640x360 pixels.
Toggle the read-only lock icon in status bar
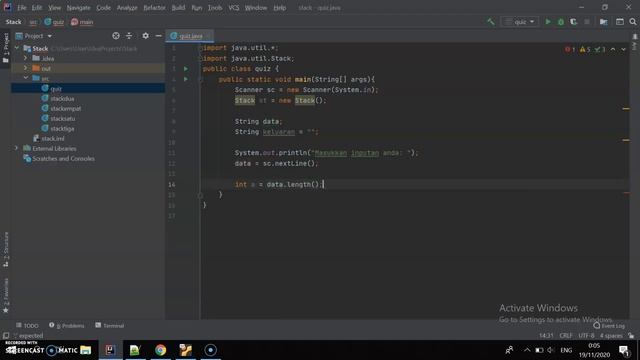[x=631, y=336]
